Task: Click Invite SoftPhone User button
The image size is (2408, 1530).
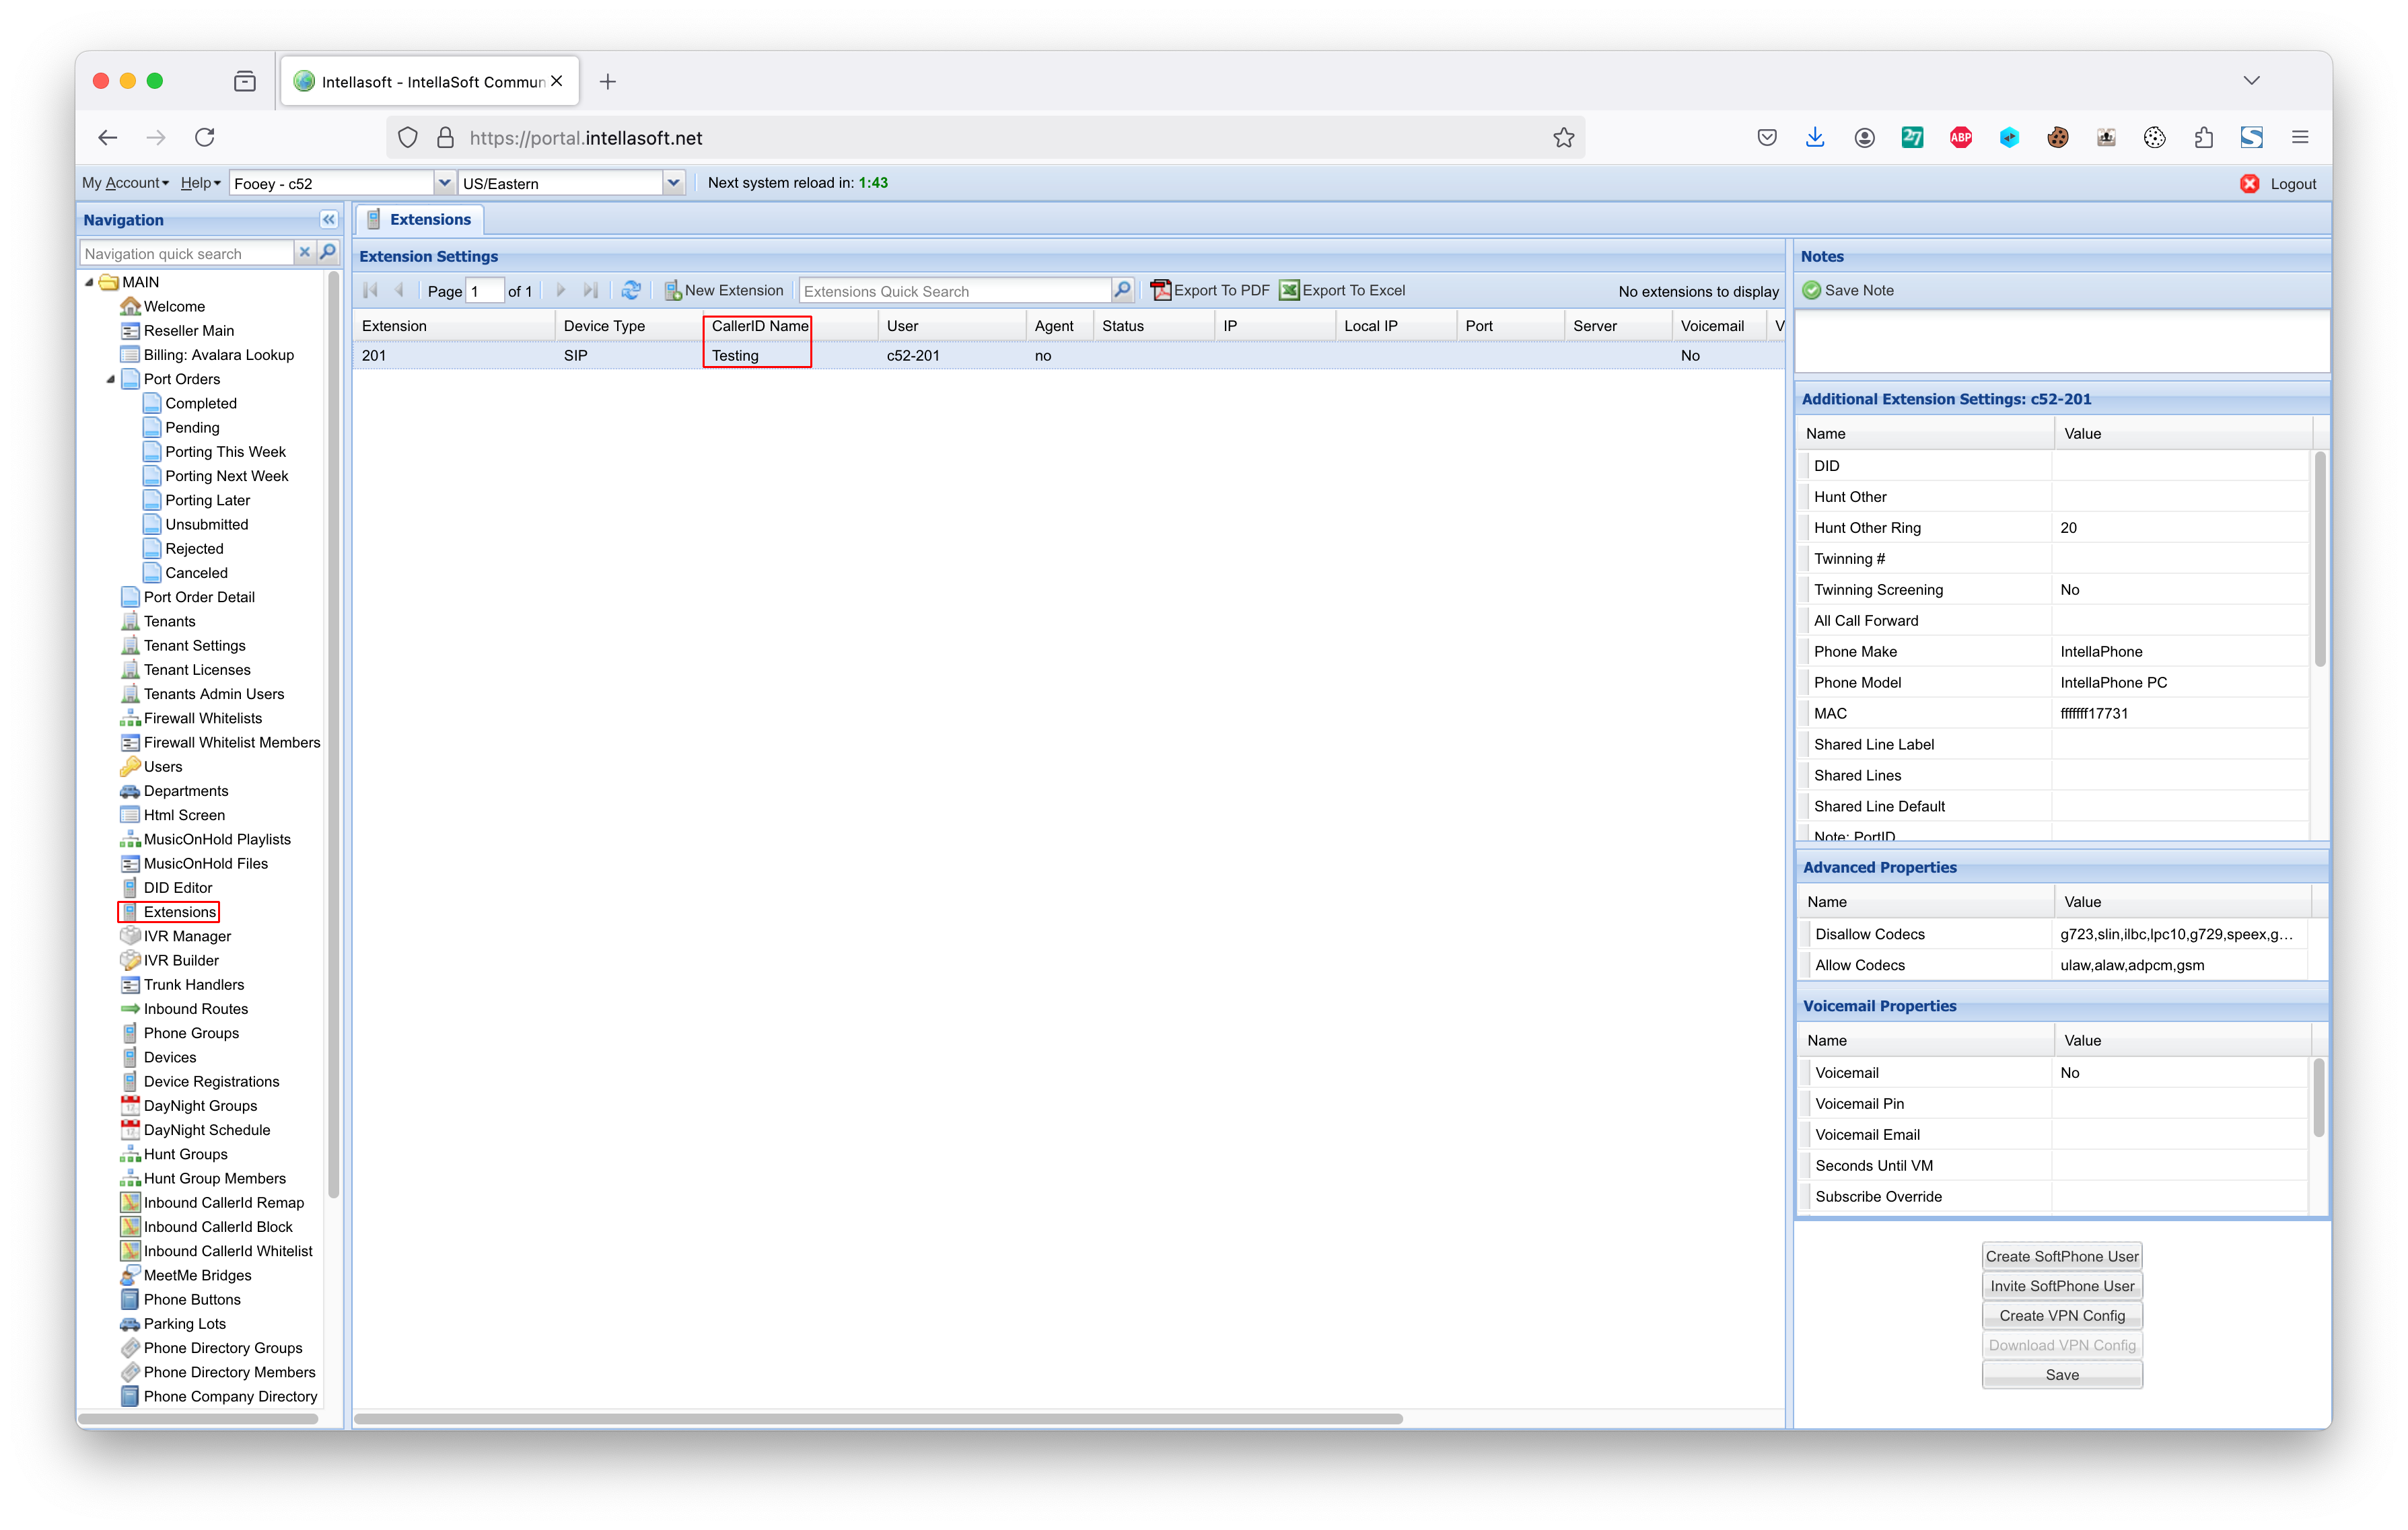Action: click(x=2062, y=1286)
